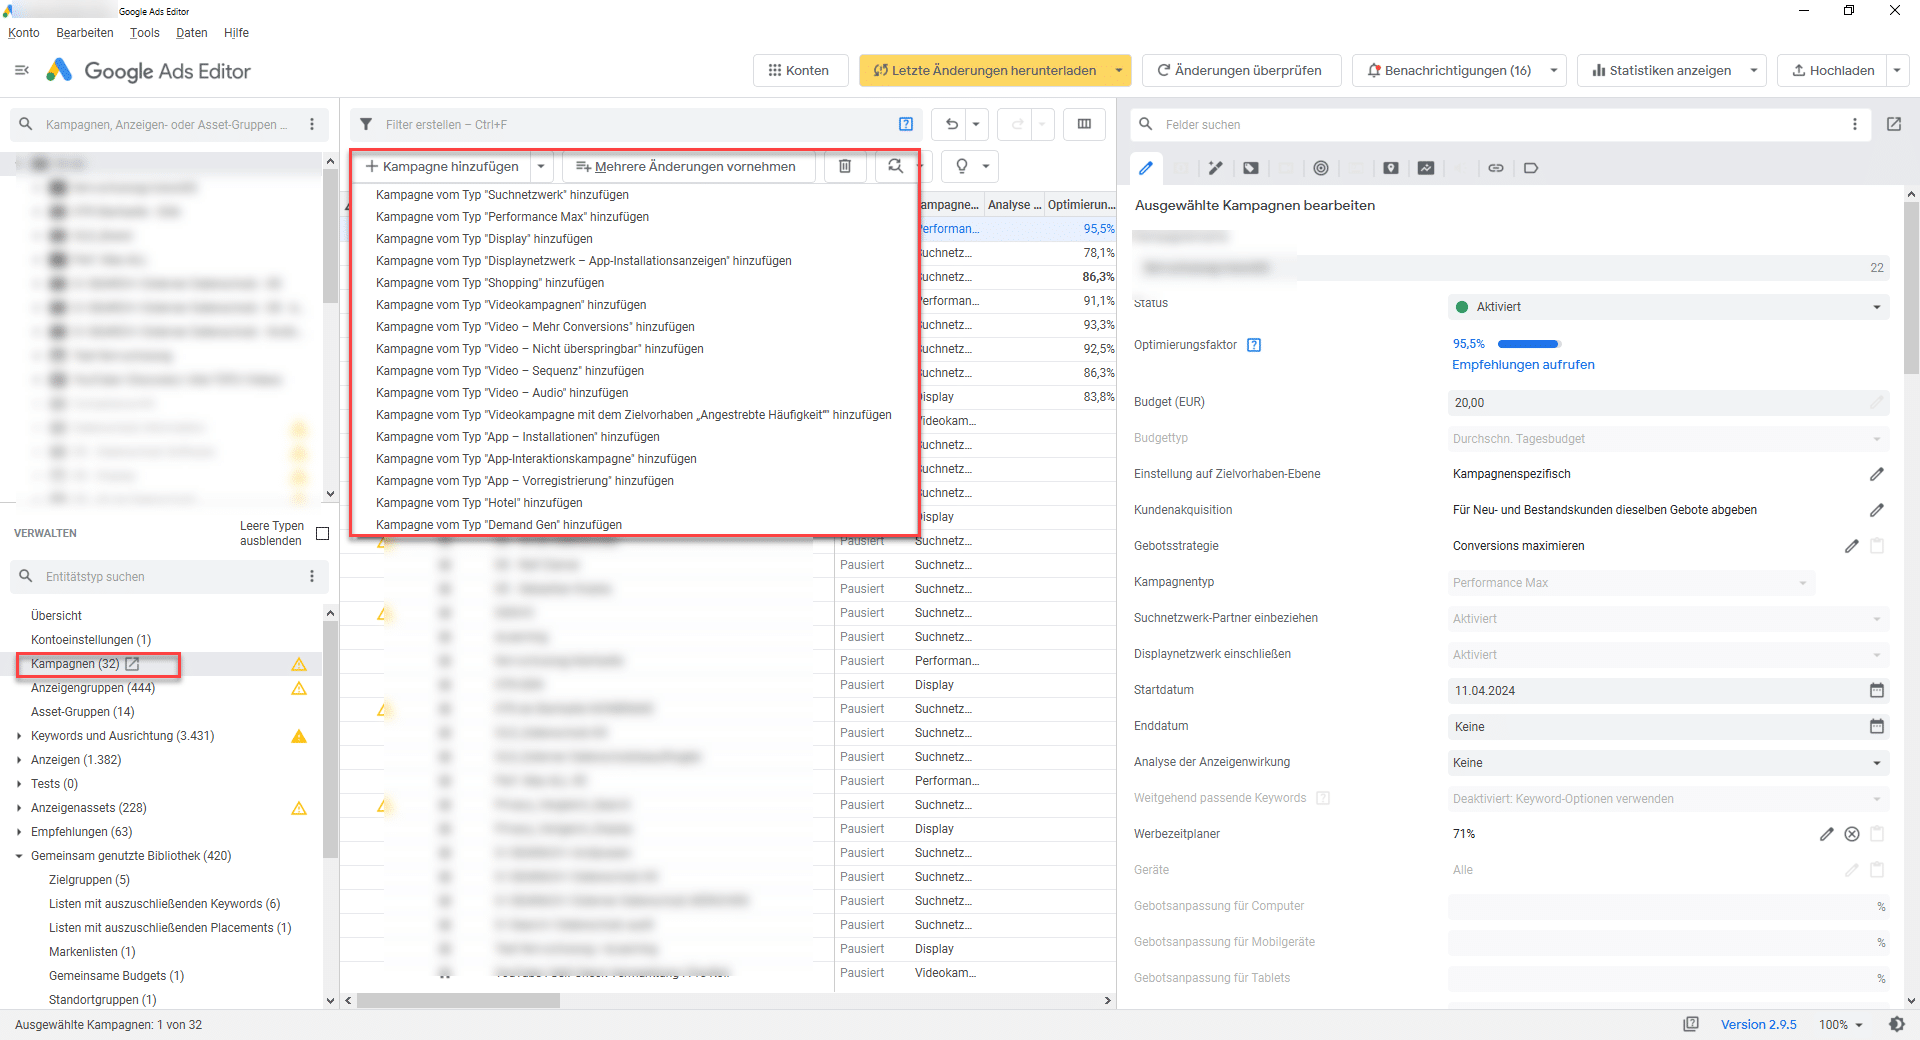Click the column layout icon
The width and height of the screenshot is (1920, 1040).
(1084, 124)
